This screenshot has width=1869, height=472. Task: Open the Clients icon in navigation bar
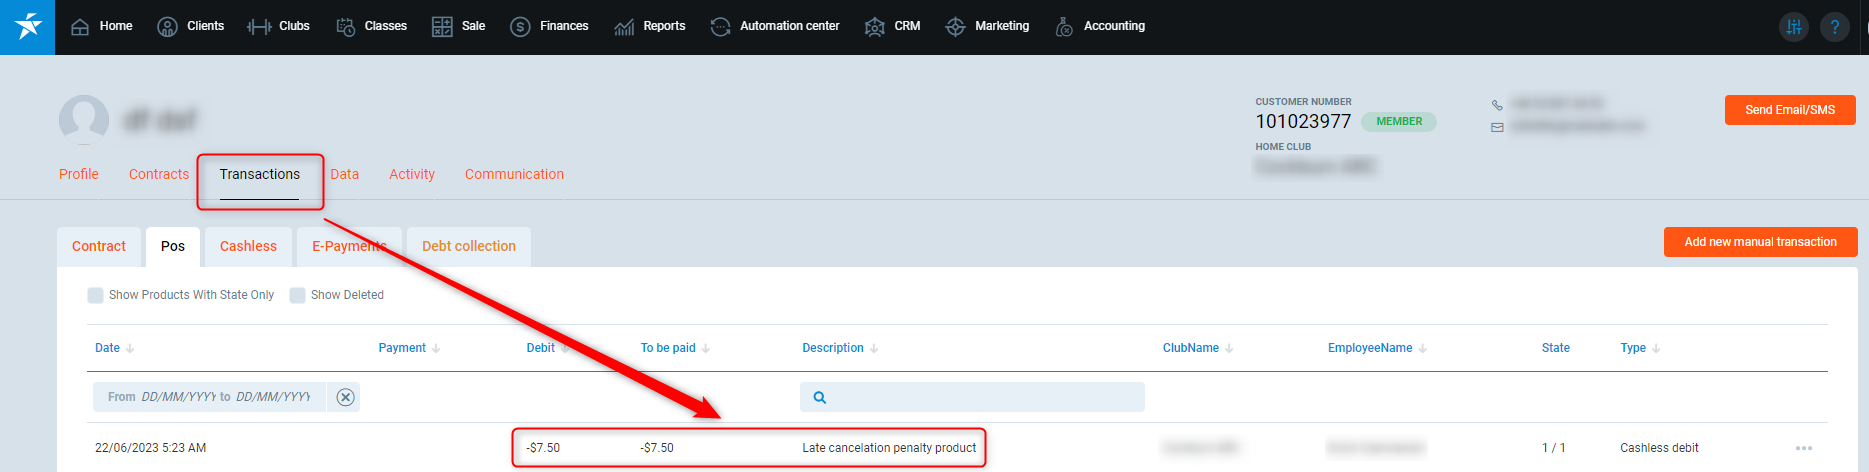tap(167, 27)
